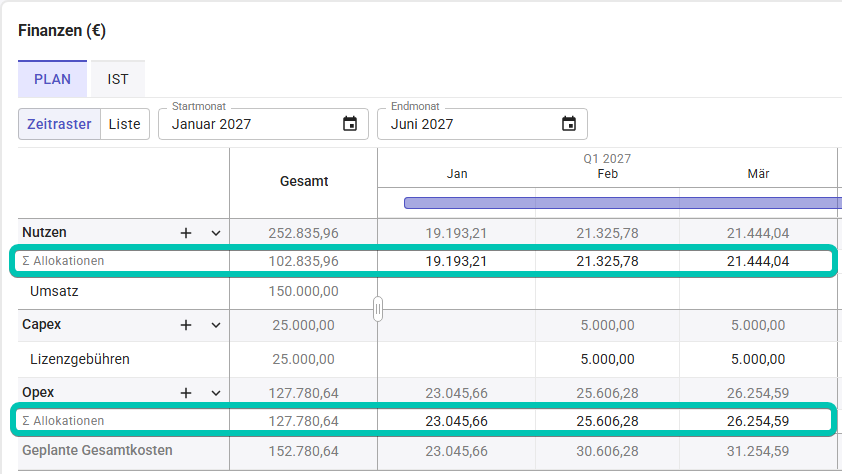Select Lizenzgebühren February cell 5.000,00
Screen dimensions: 842x474
(607, 359)
